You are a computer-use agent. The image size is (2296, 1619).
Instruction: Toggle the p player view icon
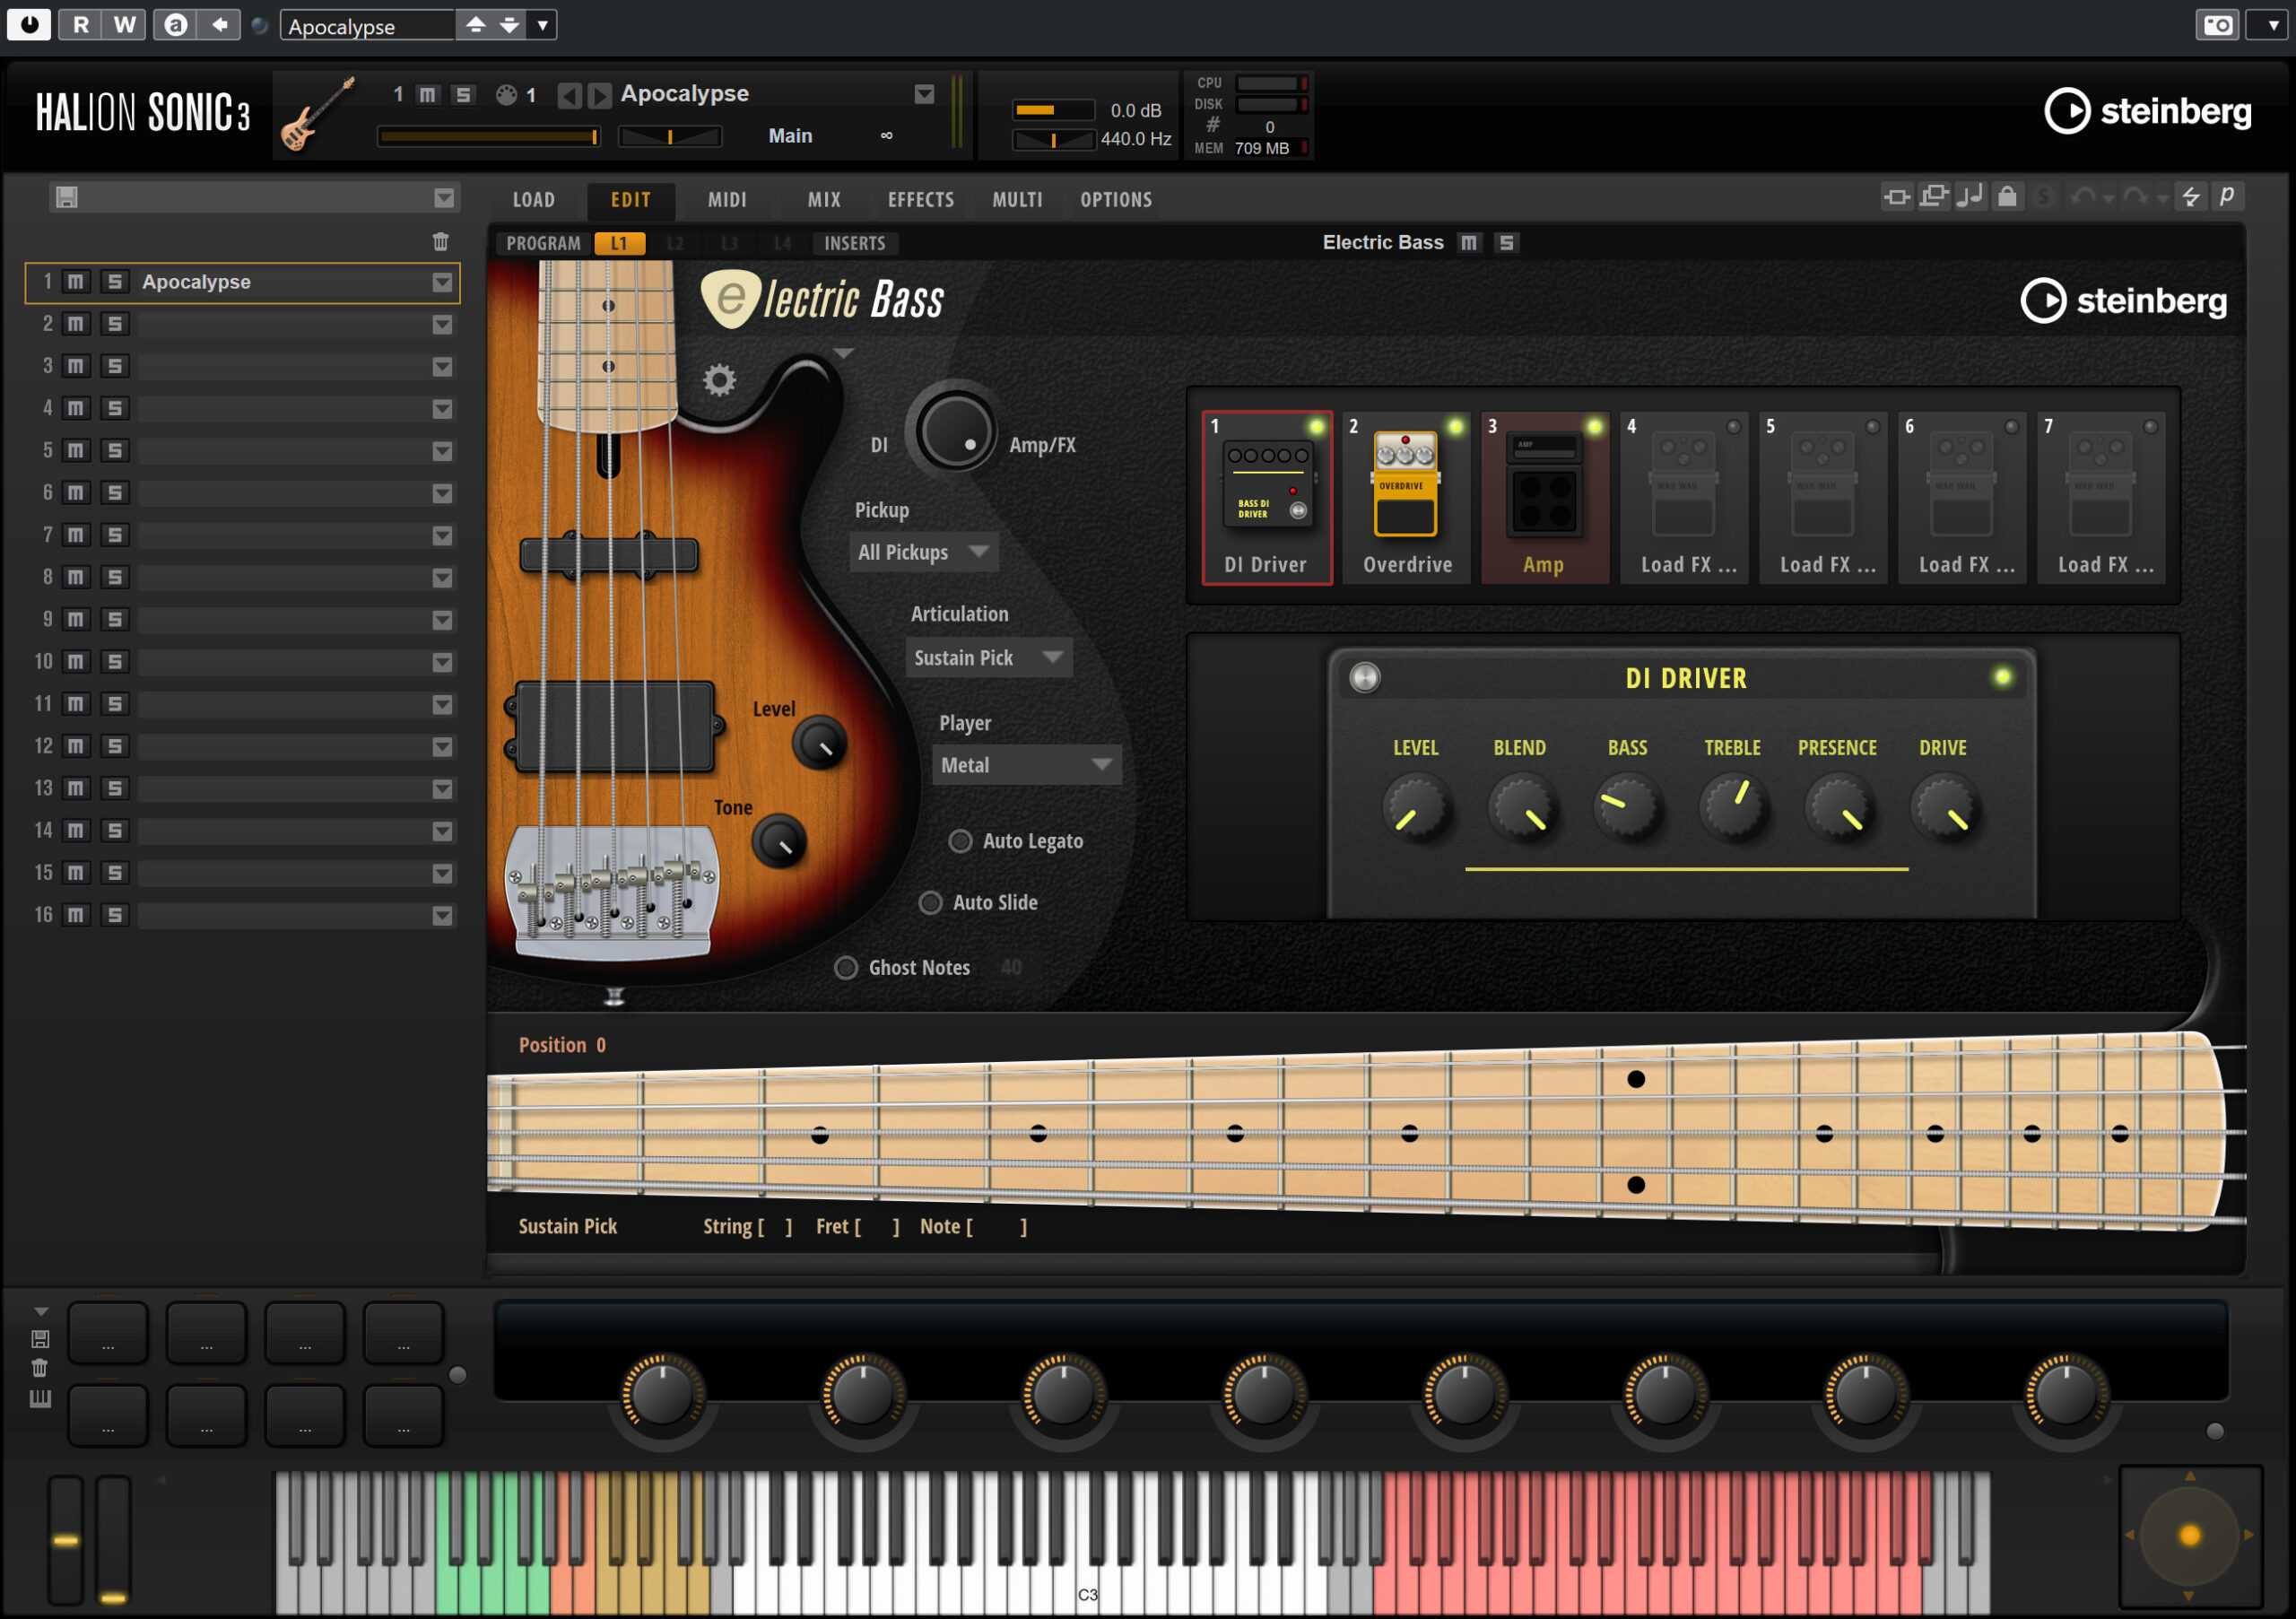click(x=2227, y=196)
